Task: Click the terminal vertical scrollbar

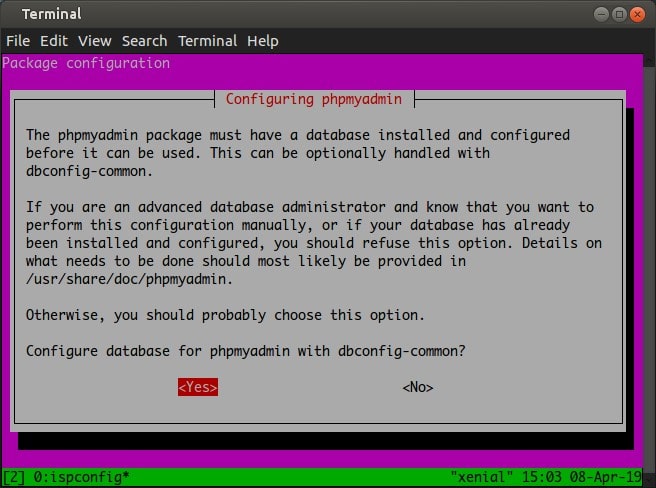Action: point(649,268)
